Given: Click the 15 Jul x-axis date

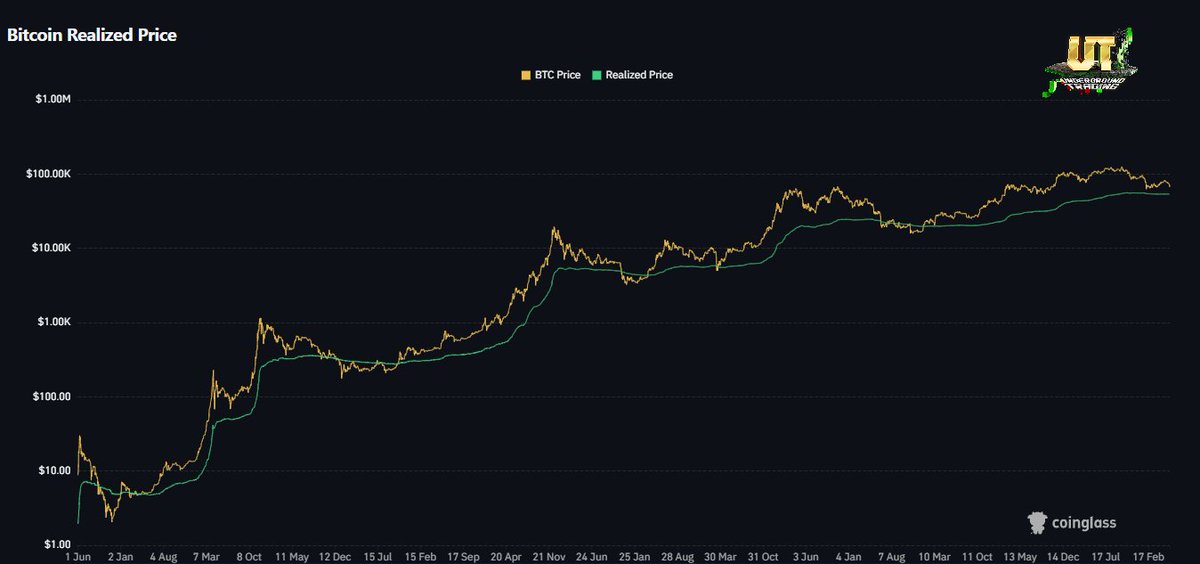Looking at the screenshot, I should pos(378,555).
